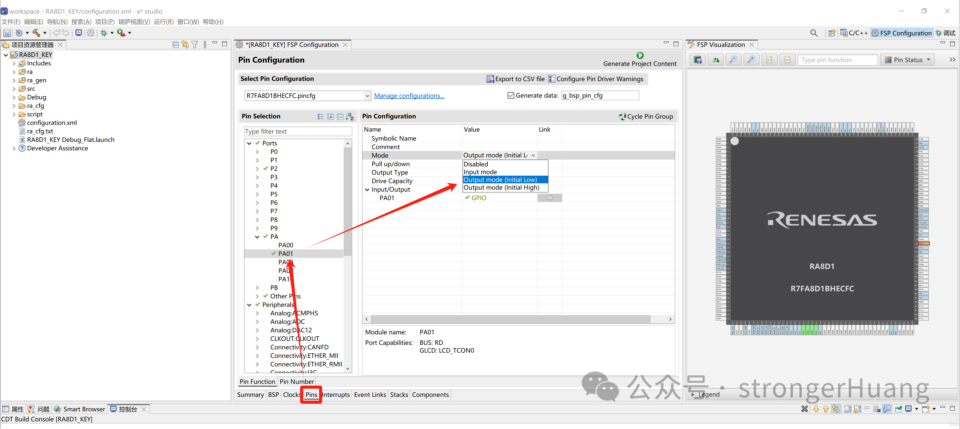Open the 文件(F) menu

(x=11, y=22)
